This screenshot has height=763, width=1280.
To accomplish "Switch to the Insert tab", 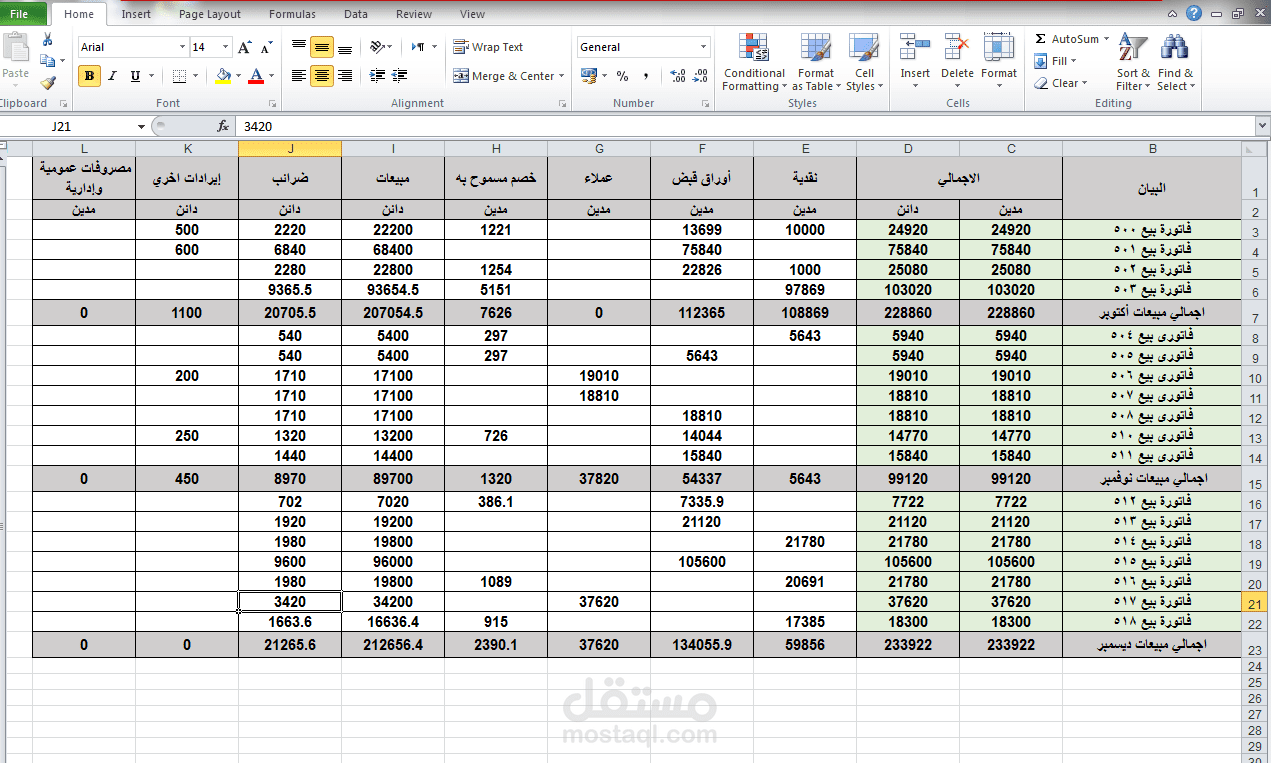I will [136, 14].
